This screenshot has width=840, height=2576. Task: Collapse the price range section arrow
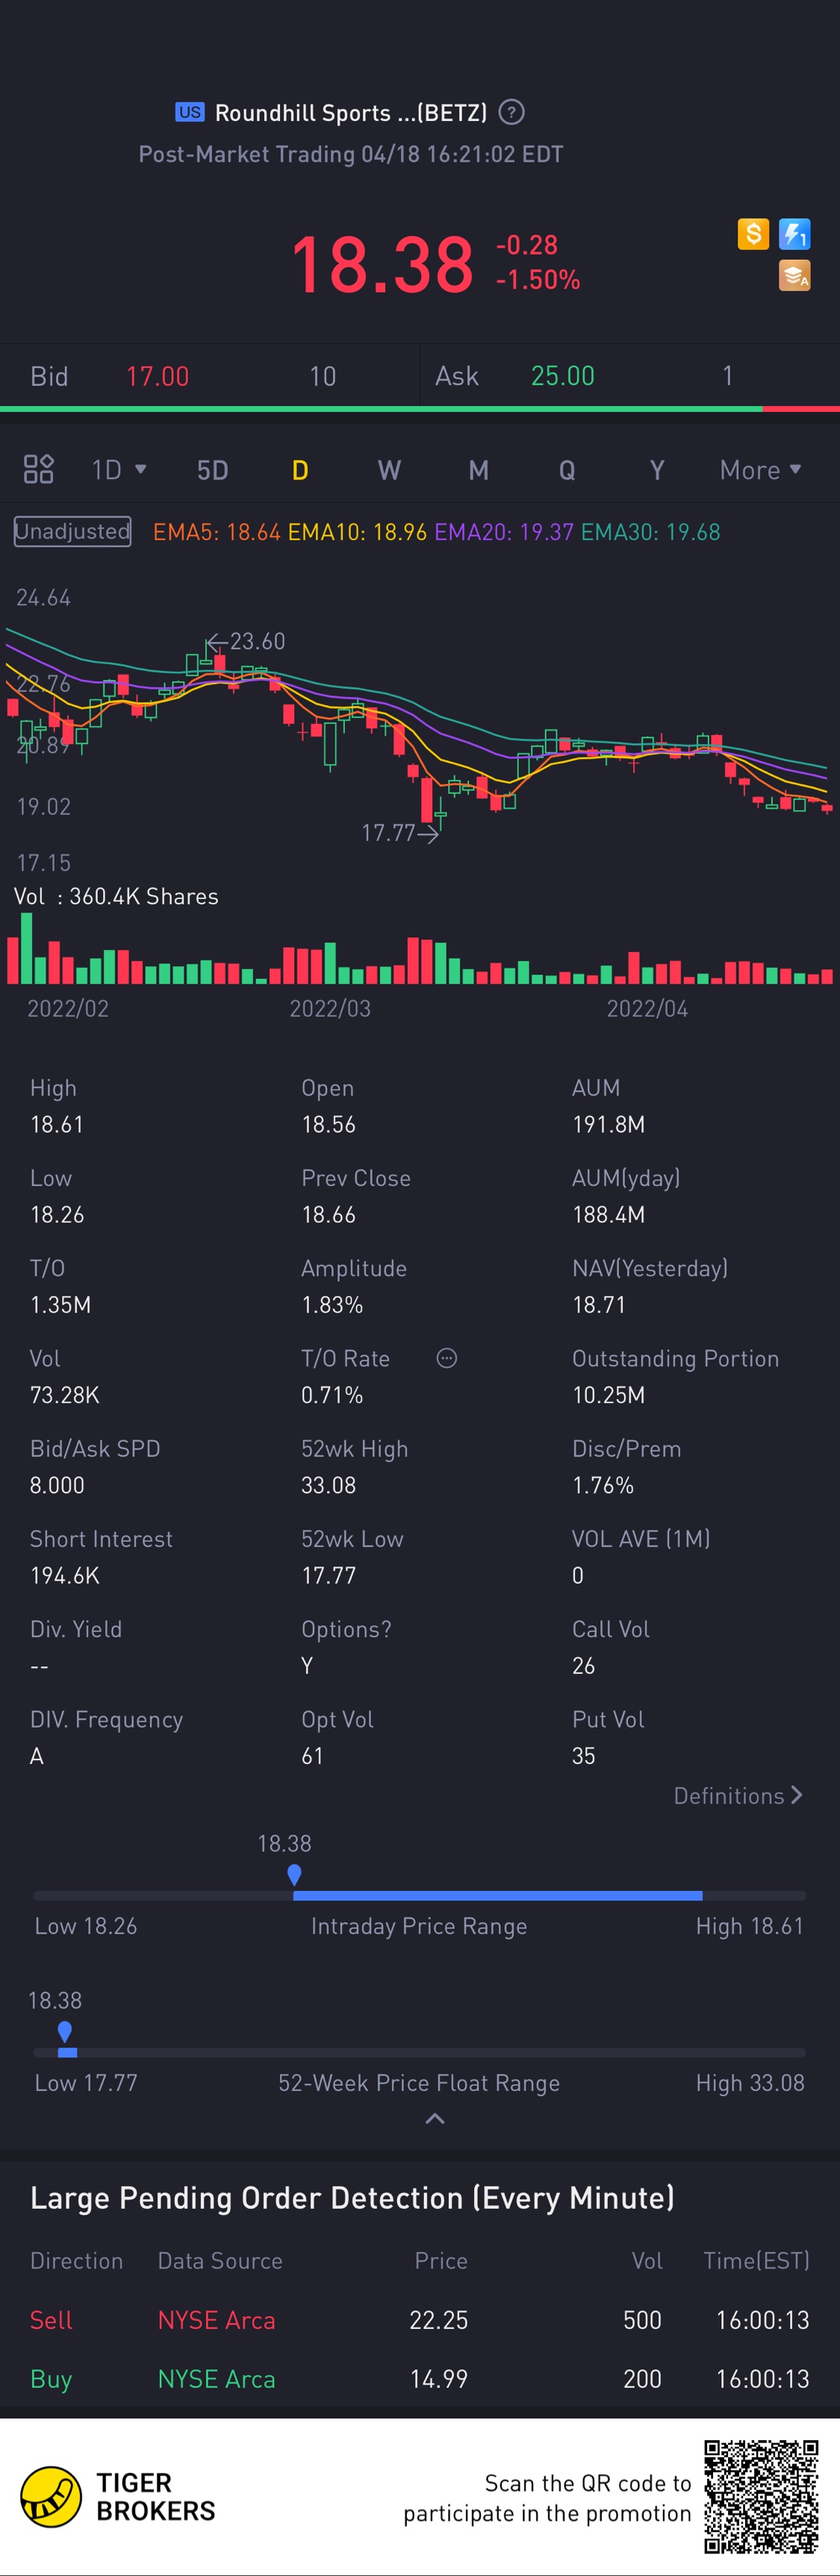click(435, 2119)
